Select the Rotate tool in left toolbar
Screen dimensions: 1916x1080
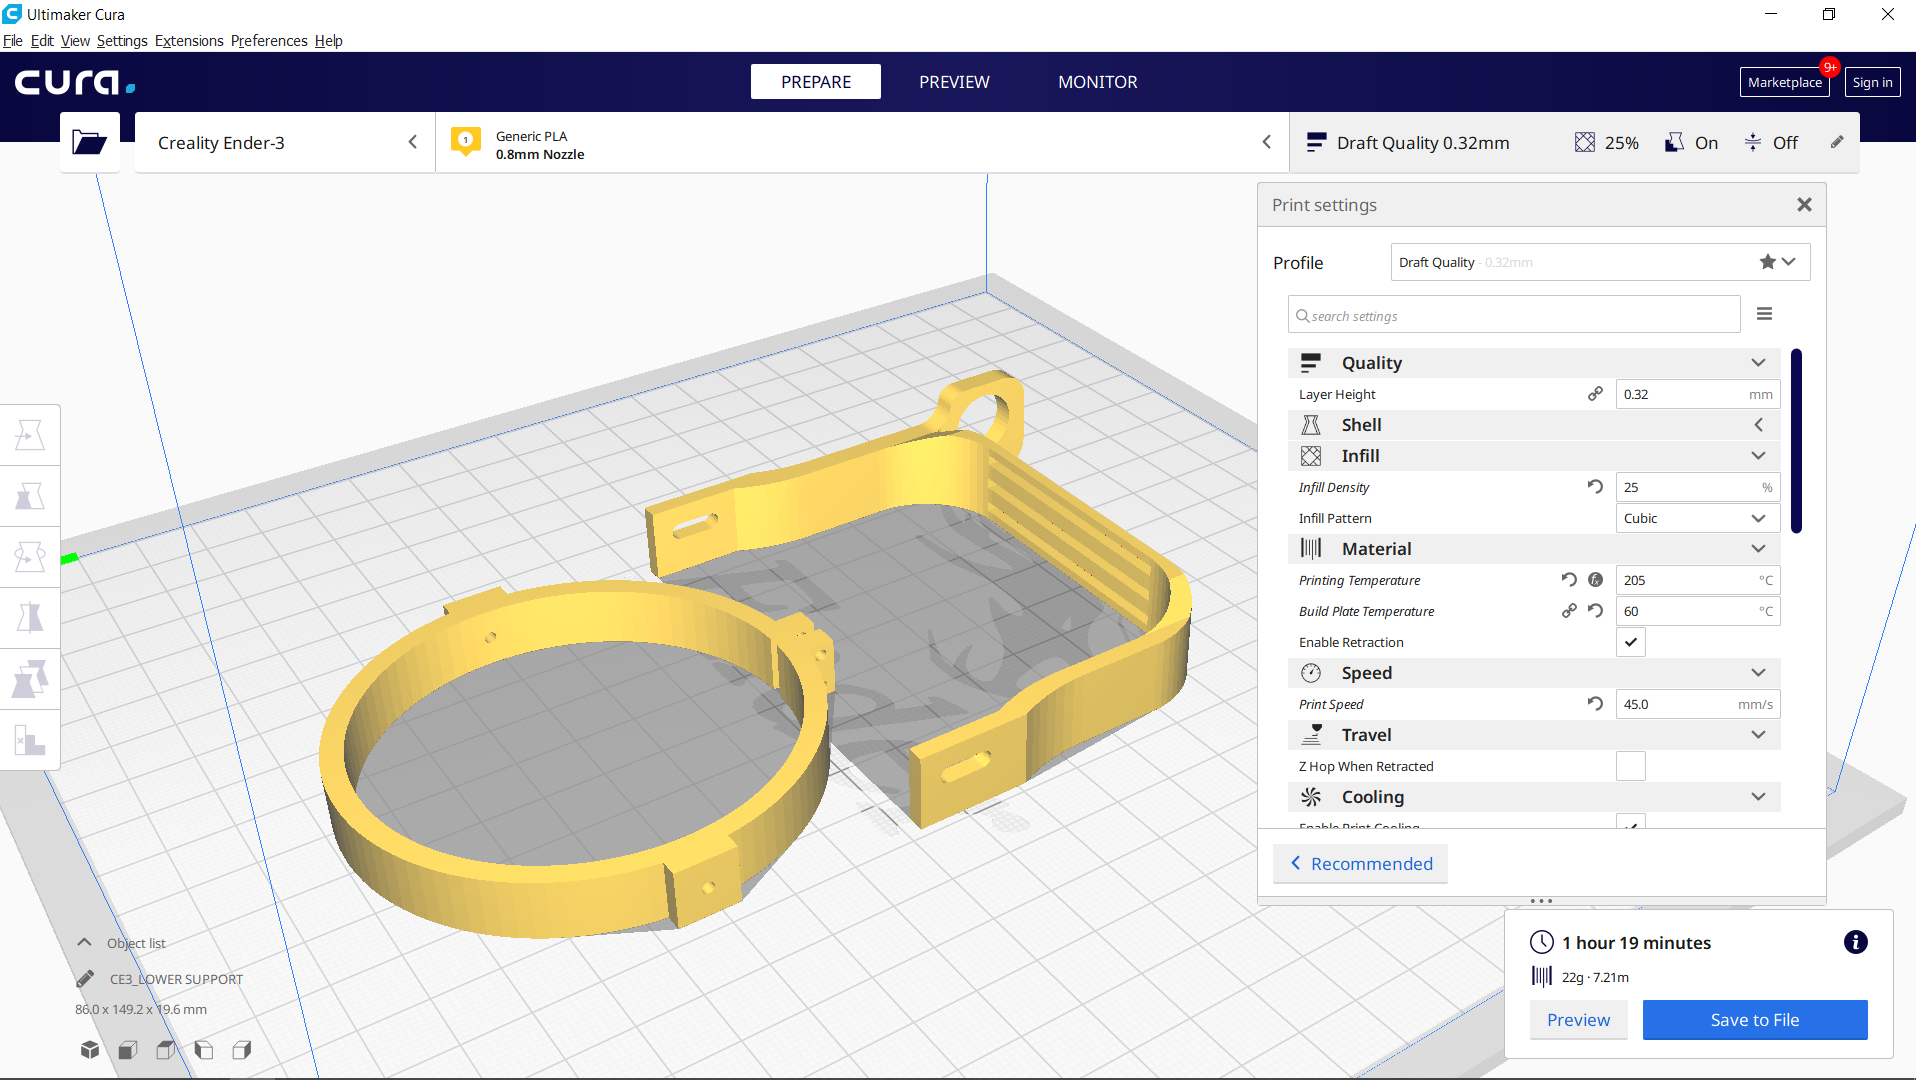pyautogui.click(x=30, y=557)
